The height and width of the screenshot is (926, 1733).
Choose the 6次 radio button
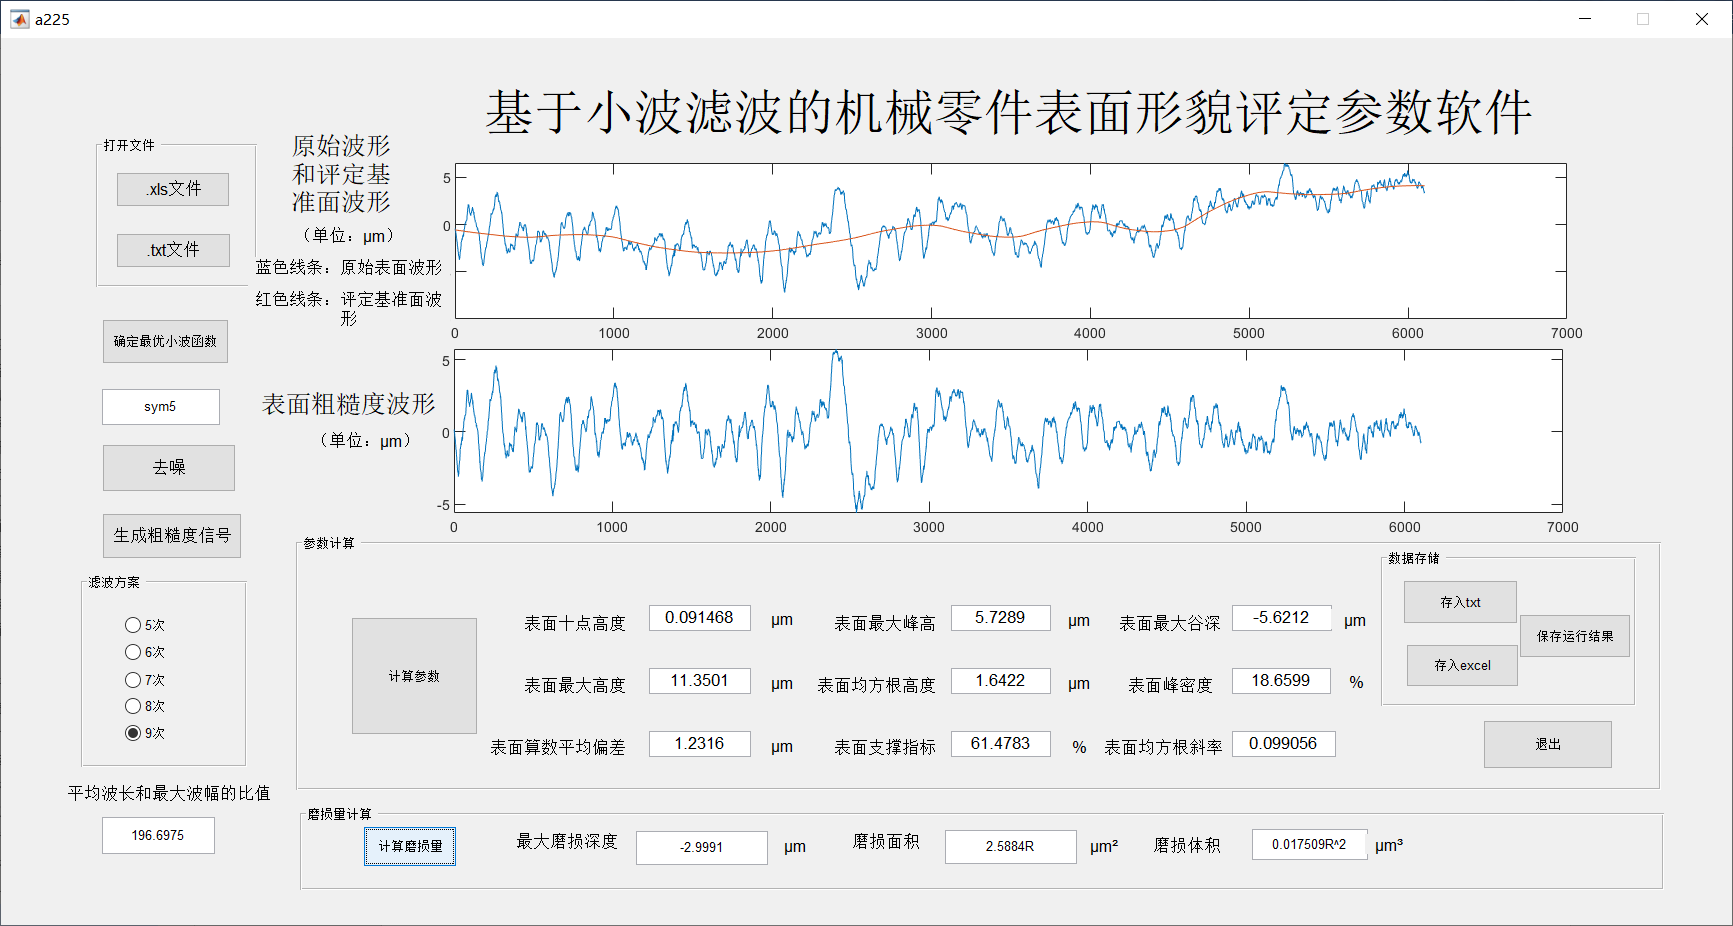[x=133, y=652]
